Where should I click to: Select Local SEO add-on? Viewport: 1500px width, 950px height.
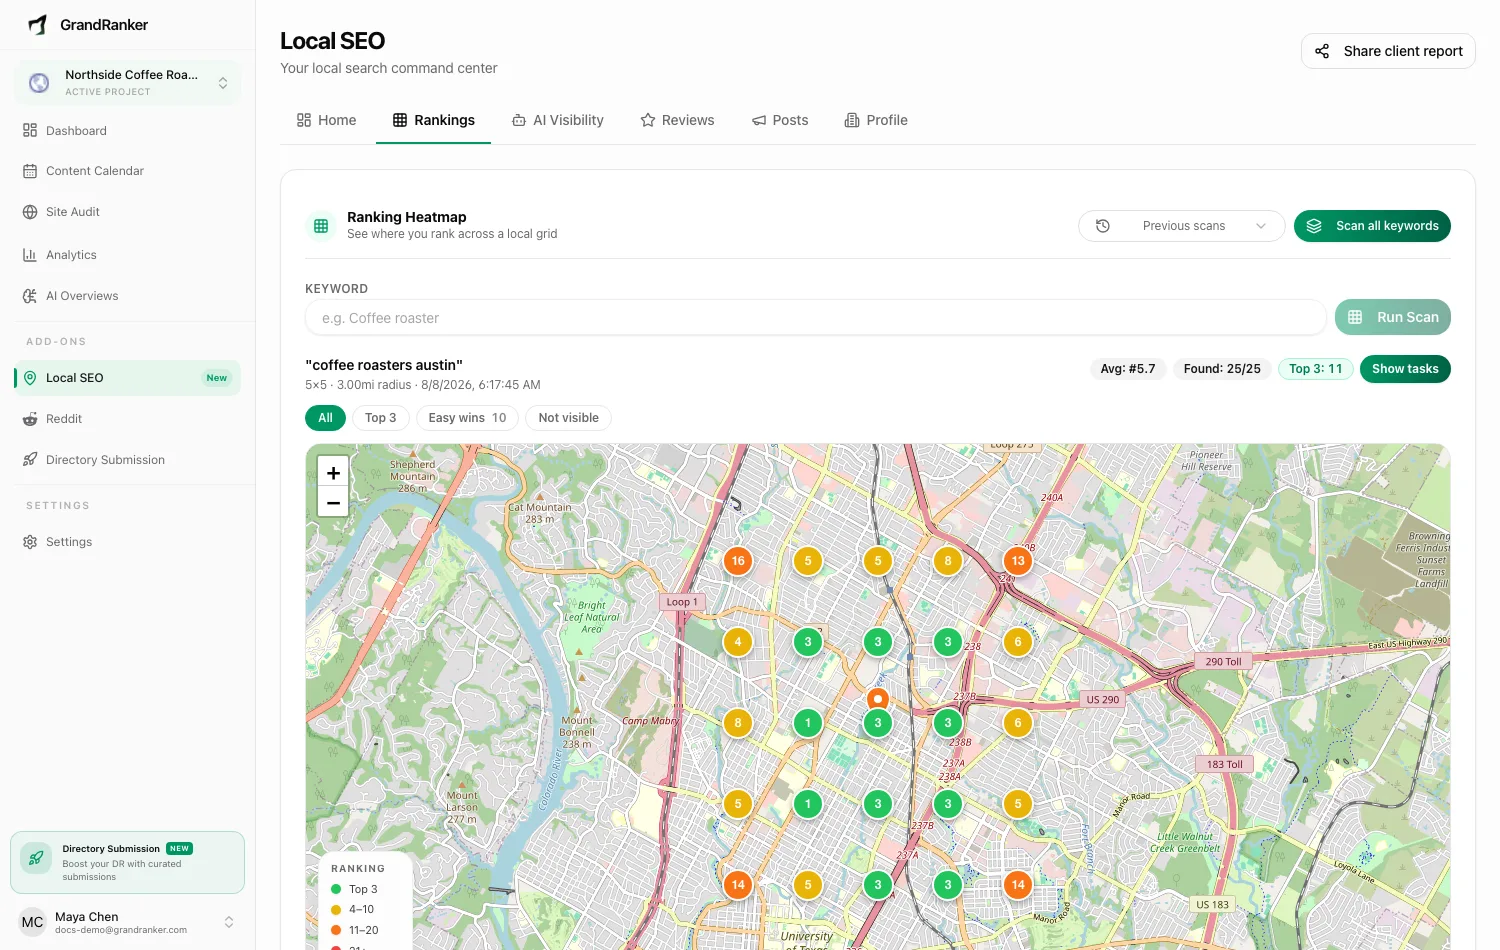pyautogui.click(x=127, y=378)
